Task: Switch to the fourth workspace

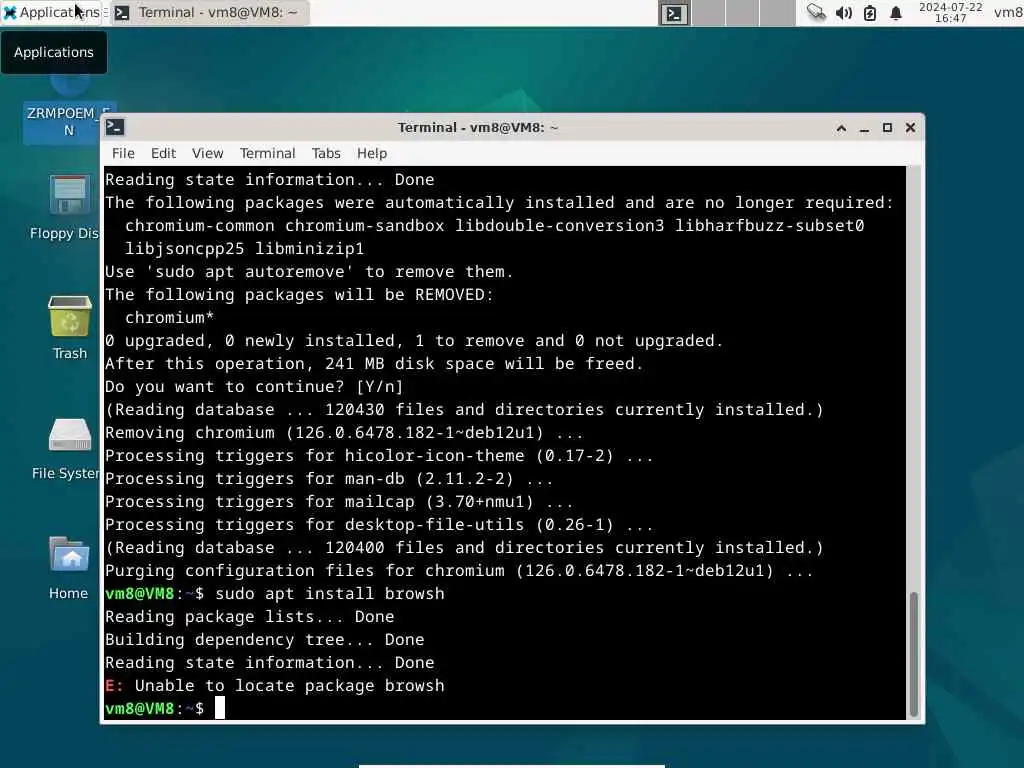Action: [778, 13]
